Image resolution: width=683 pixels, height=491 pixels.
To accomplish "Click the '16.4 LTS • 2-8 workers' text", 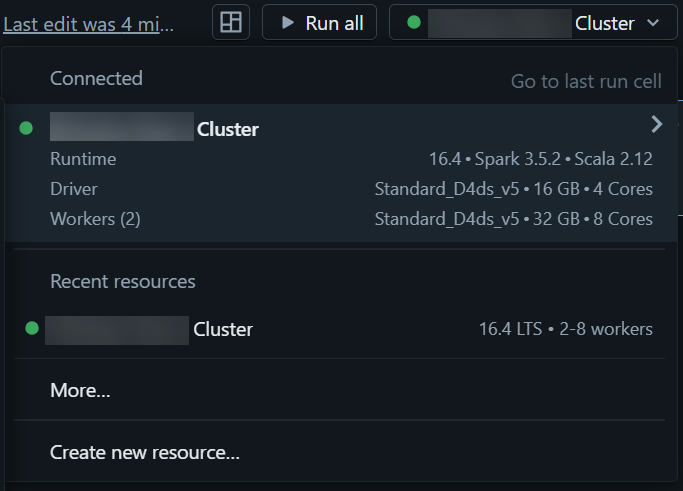I will coord(565,329).
